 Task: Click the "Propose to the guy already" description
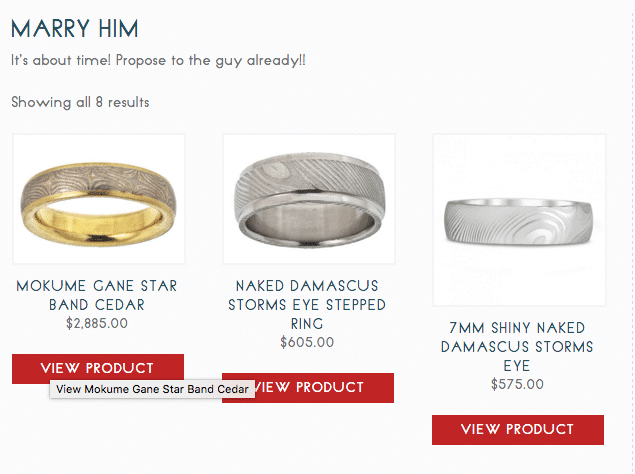(159, 60)
